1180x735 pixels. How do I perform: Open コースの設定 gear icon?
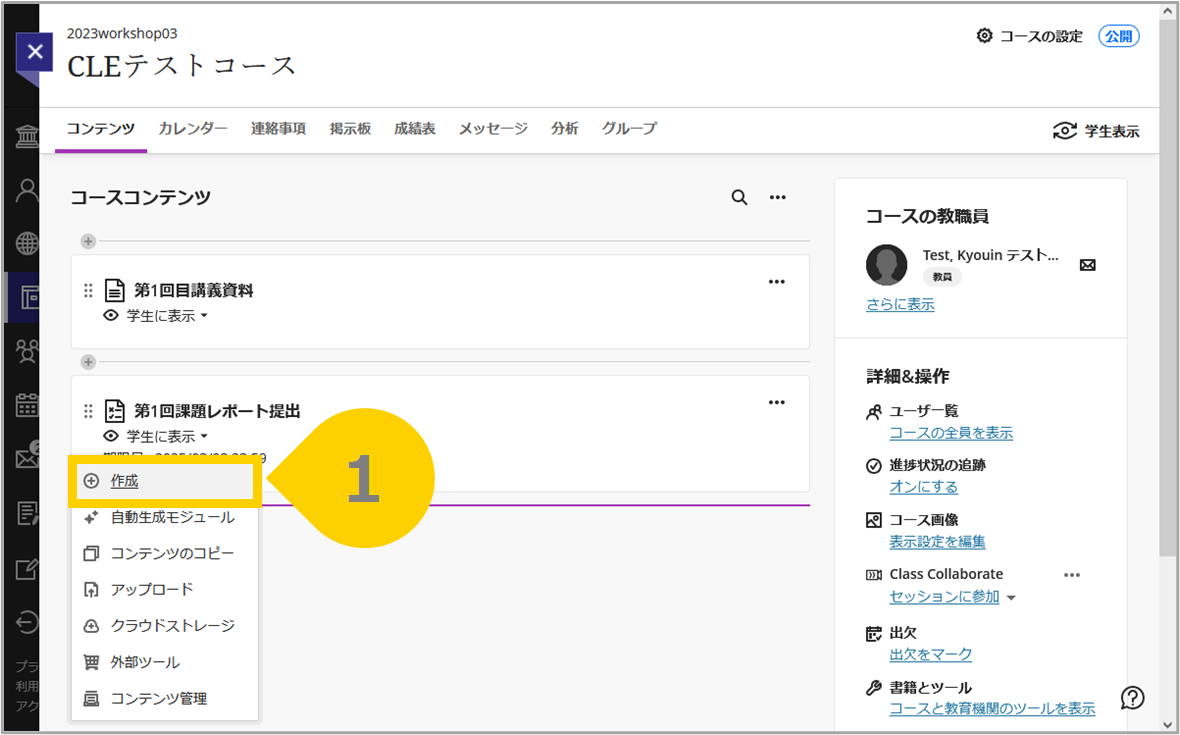pyautogui.click(x=984, y=36)
